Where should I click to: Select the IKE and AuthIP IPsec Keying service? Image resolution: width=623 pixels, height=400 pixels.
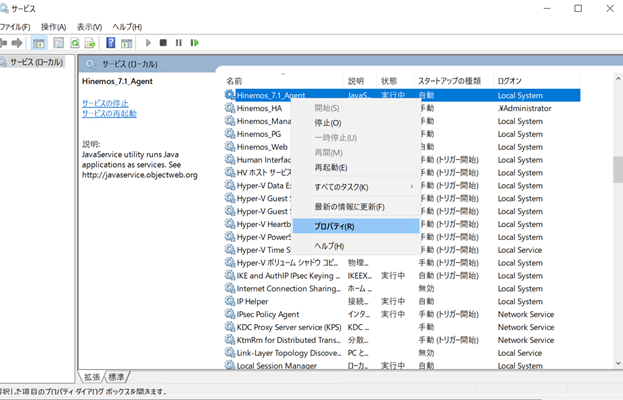click(402, 275)
